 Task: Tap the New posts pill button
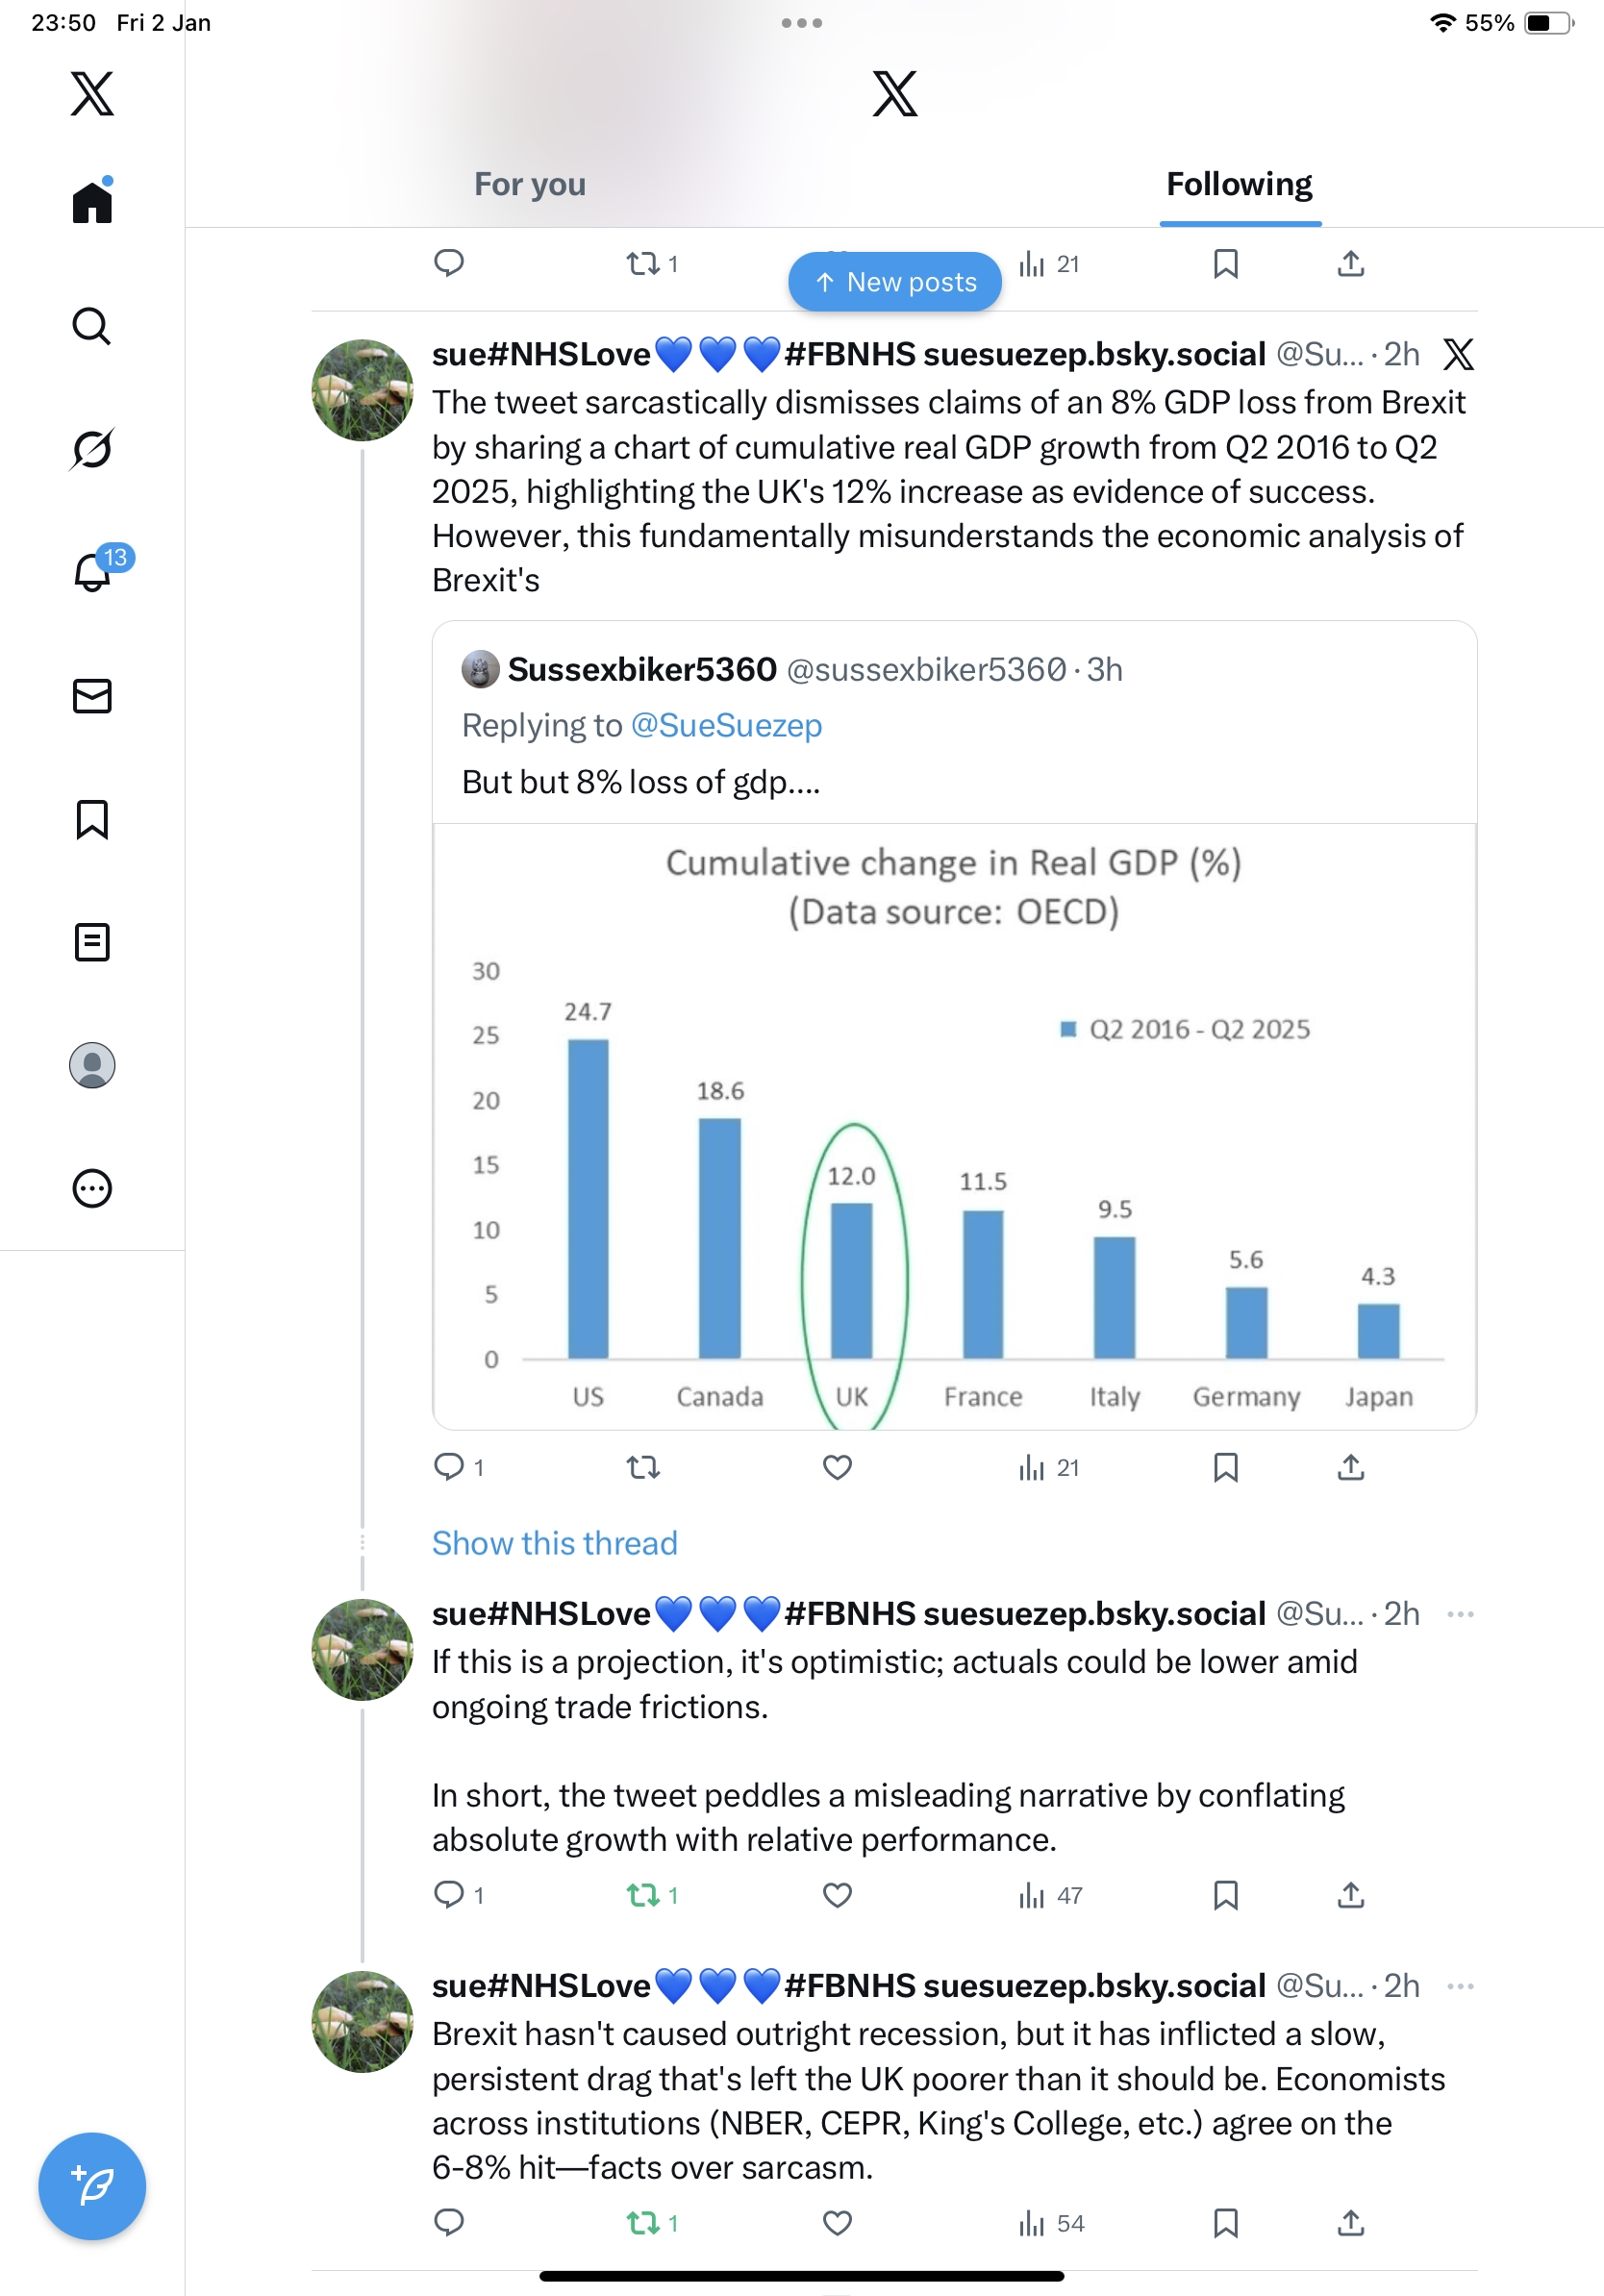pyautogui.click(x=894, y=282)
